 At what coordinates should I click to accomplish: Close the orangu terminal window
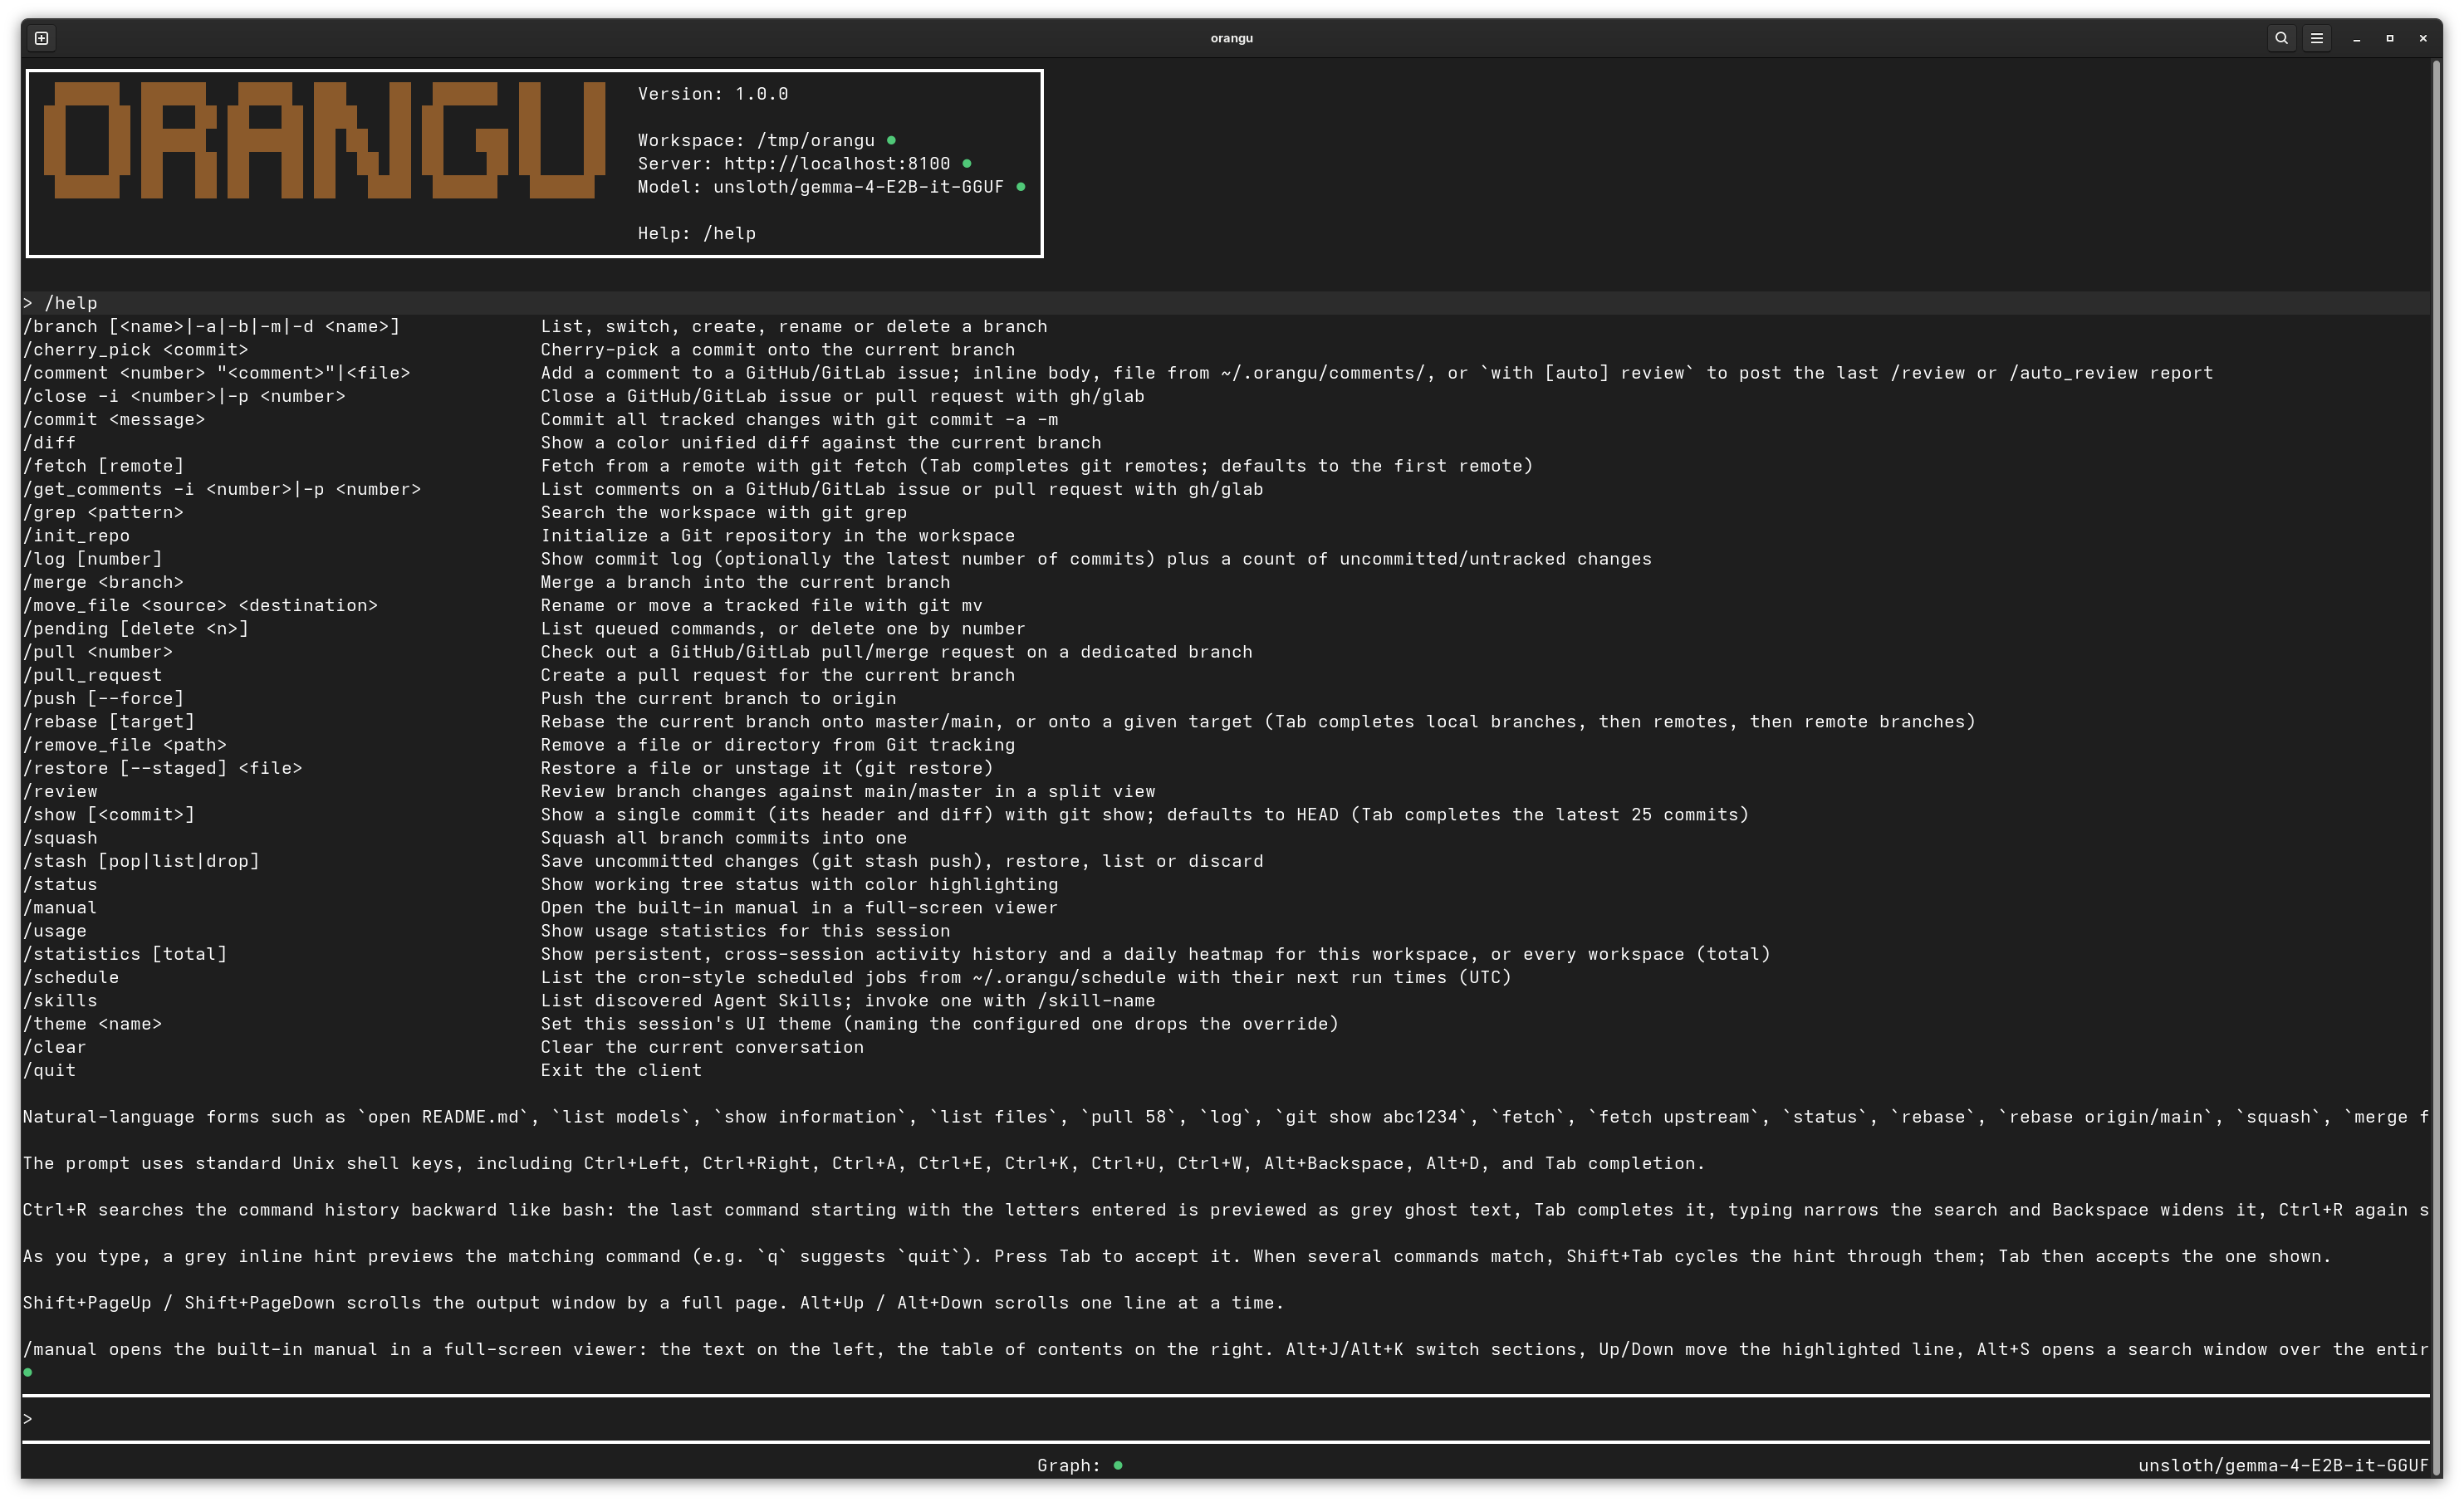tap(2423, 38)
